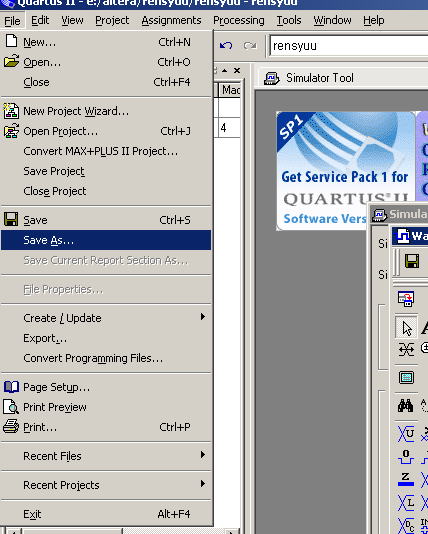This screenshot has width=428, height=534.
Task: Apply the Weak Low (L) waveform value
Action: (406, 503)
